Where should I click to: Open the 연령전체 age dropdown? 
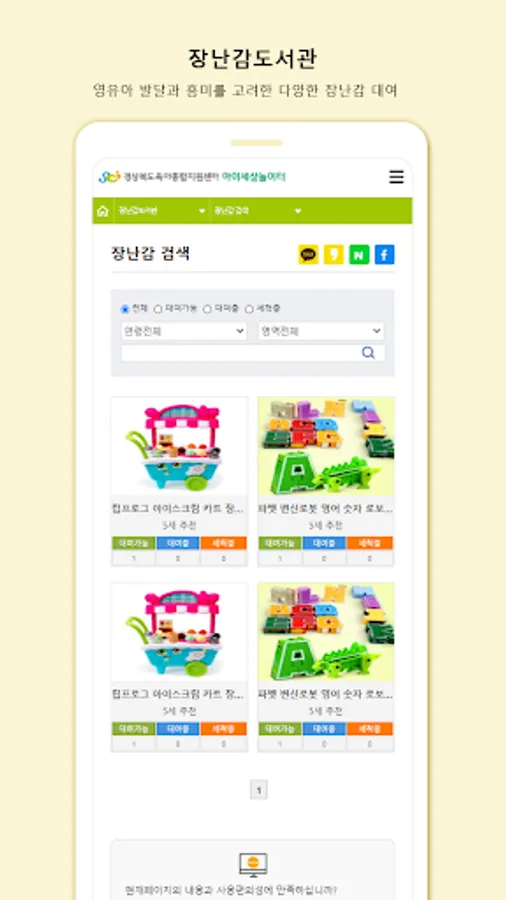[x=184, y=331]
